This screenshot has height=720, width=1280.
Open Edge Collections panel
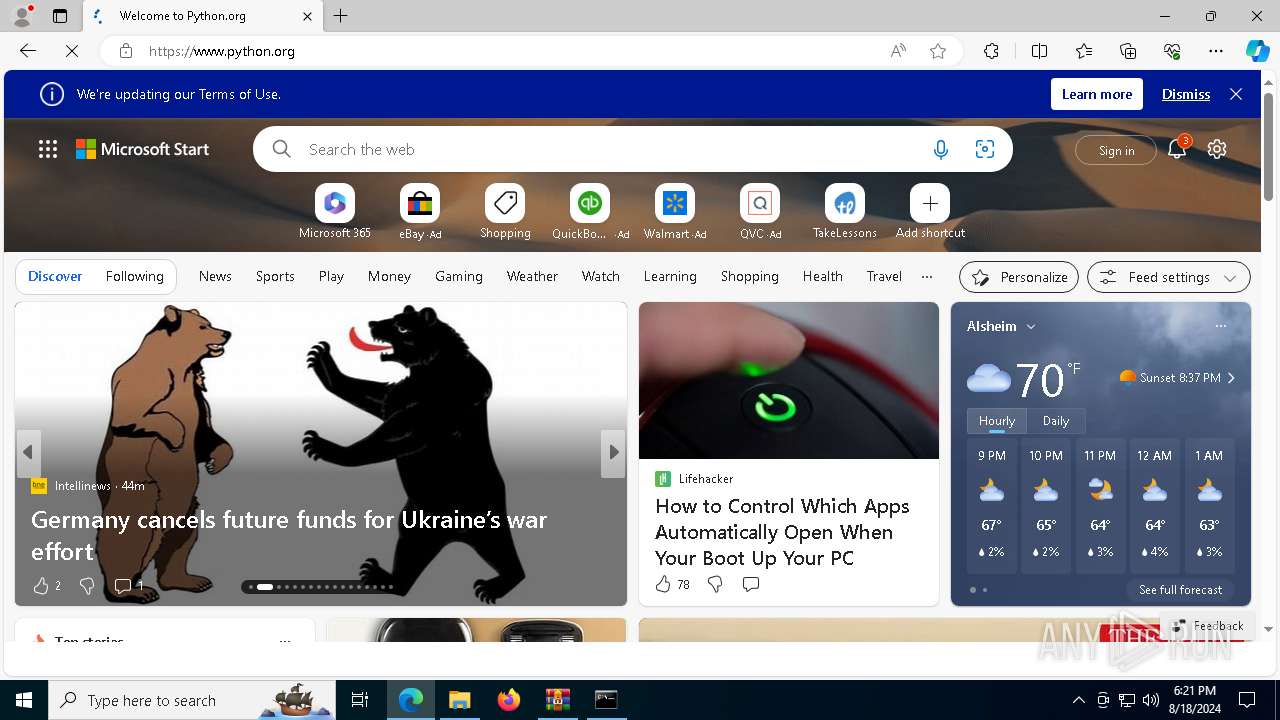click(x=1128, y=51)
